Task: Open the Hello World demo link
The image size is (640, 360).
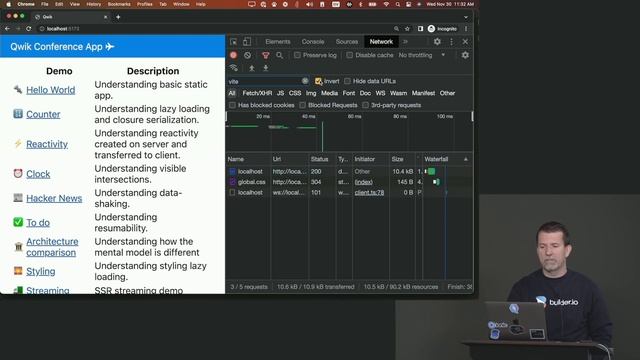Action: coord(51,90)
